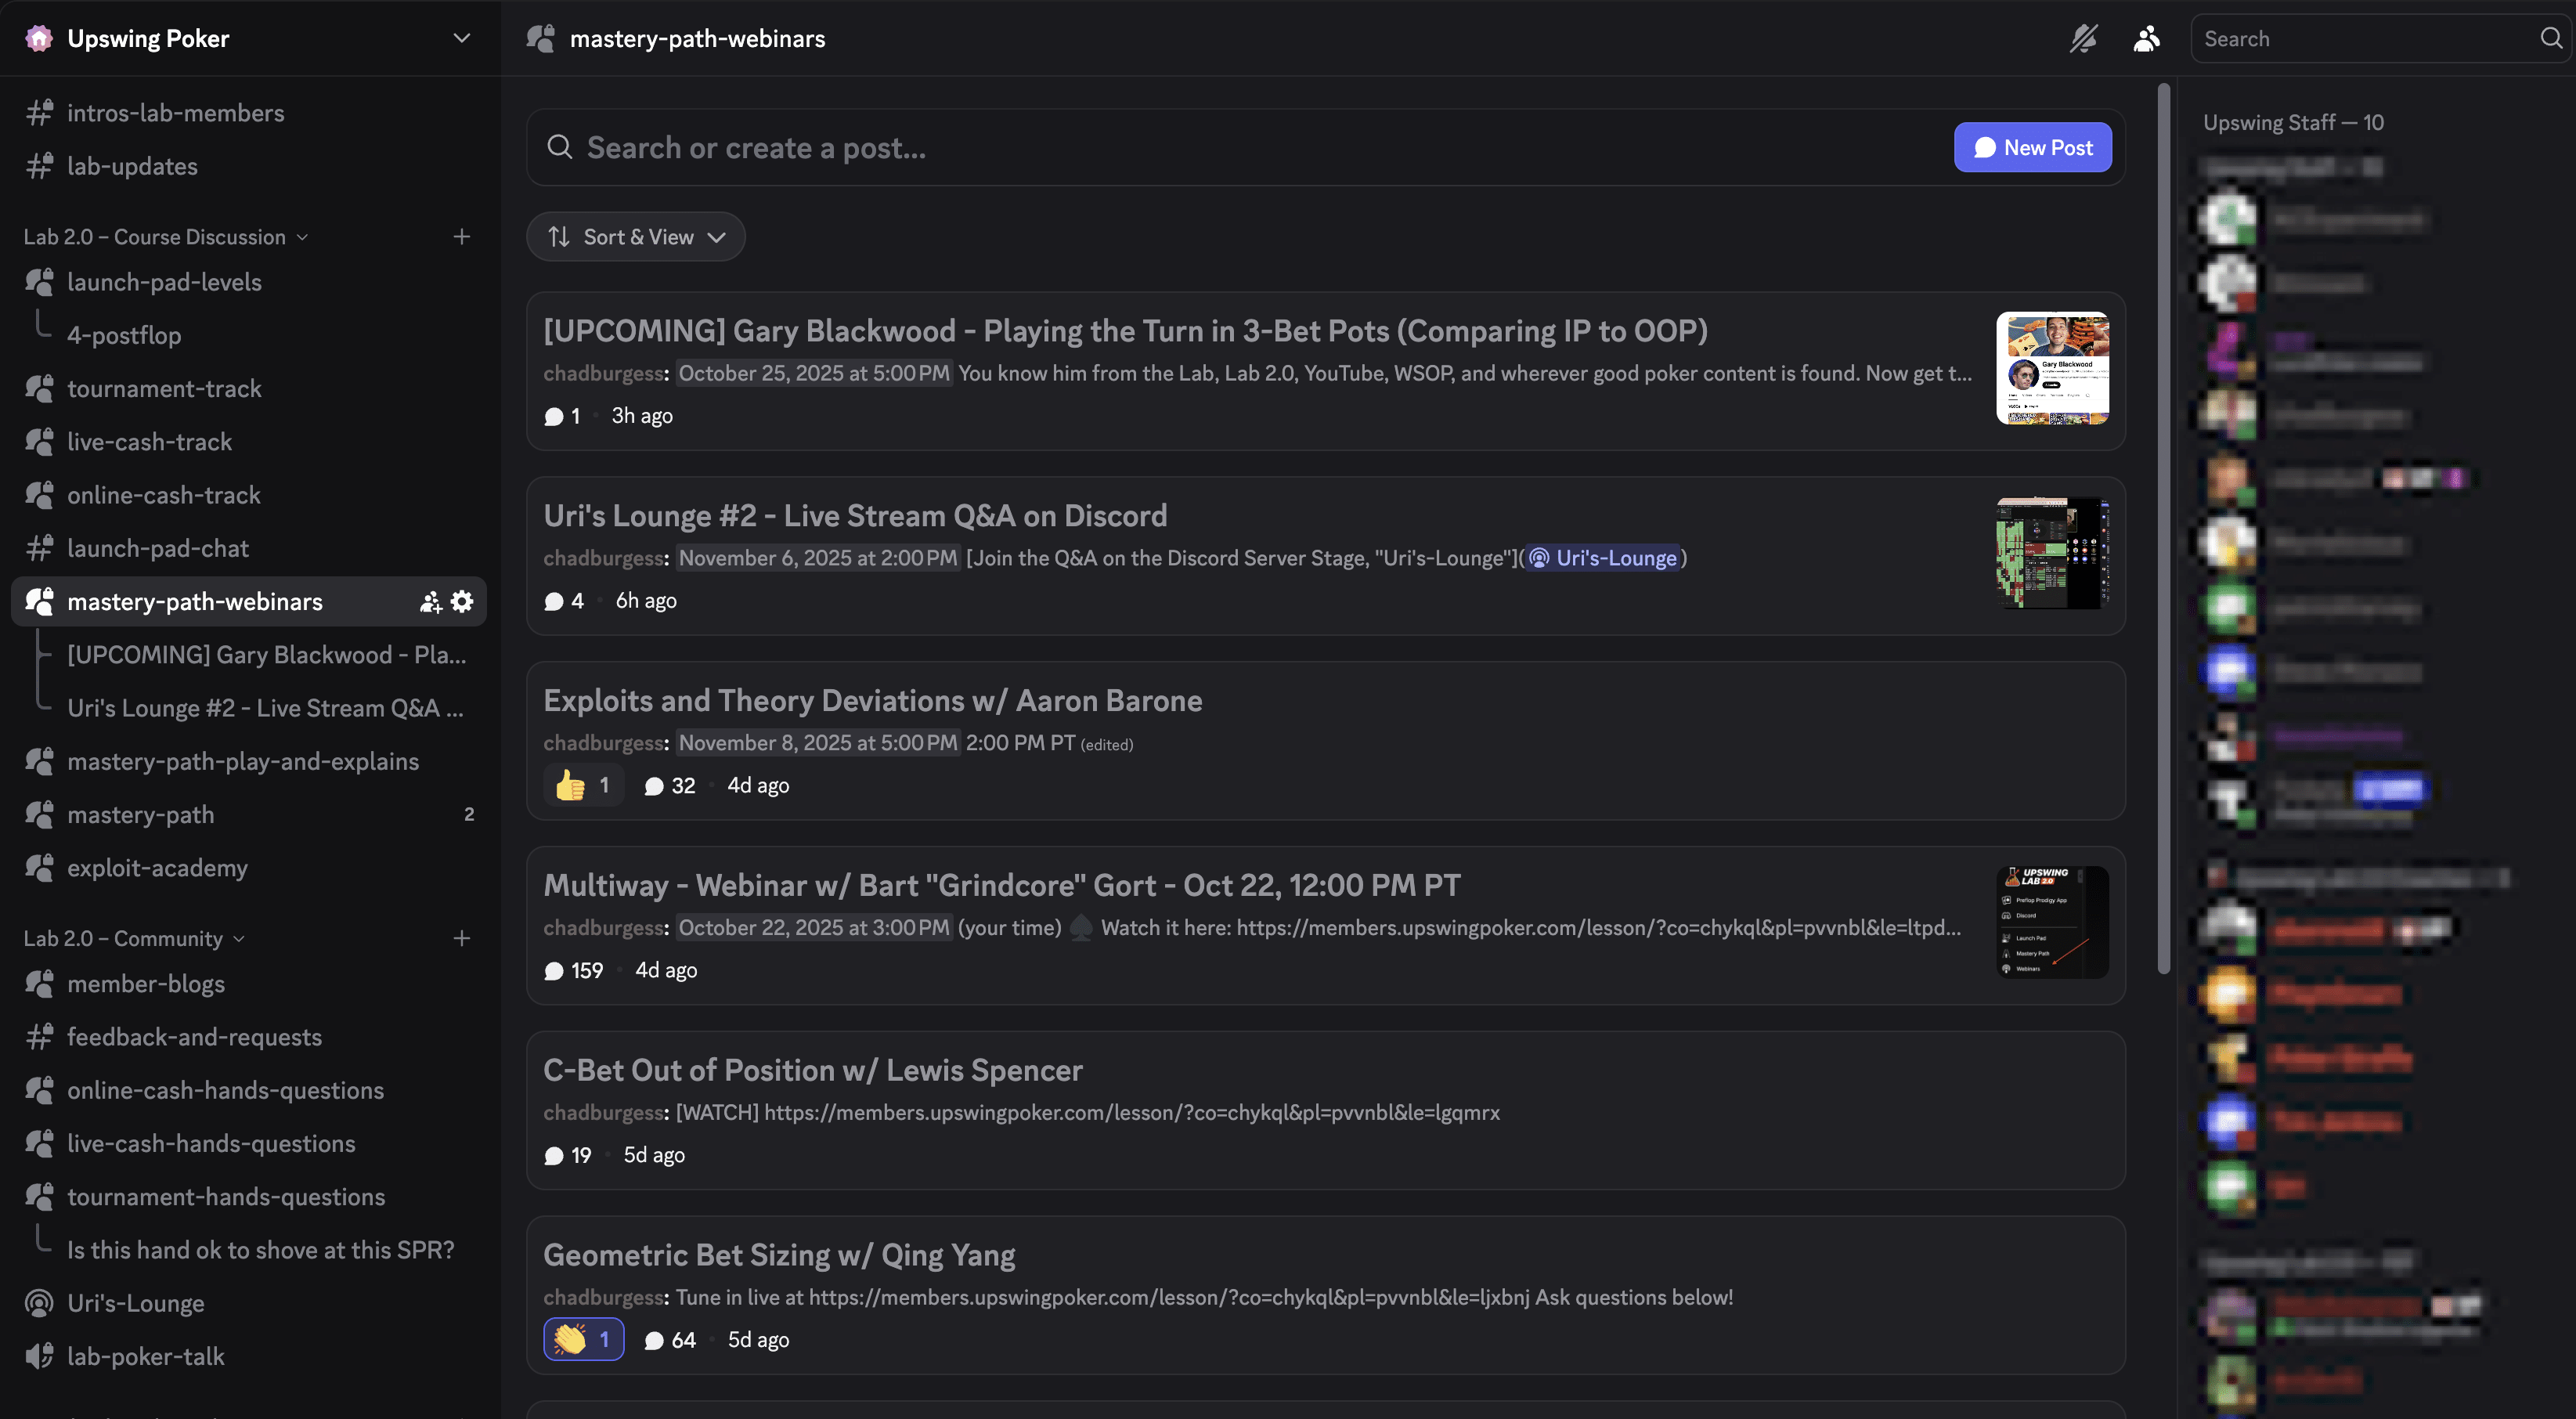
Task: Click the Upswing Poker server rose icon
Action: click(39, 38)
